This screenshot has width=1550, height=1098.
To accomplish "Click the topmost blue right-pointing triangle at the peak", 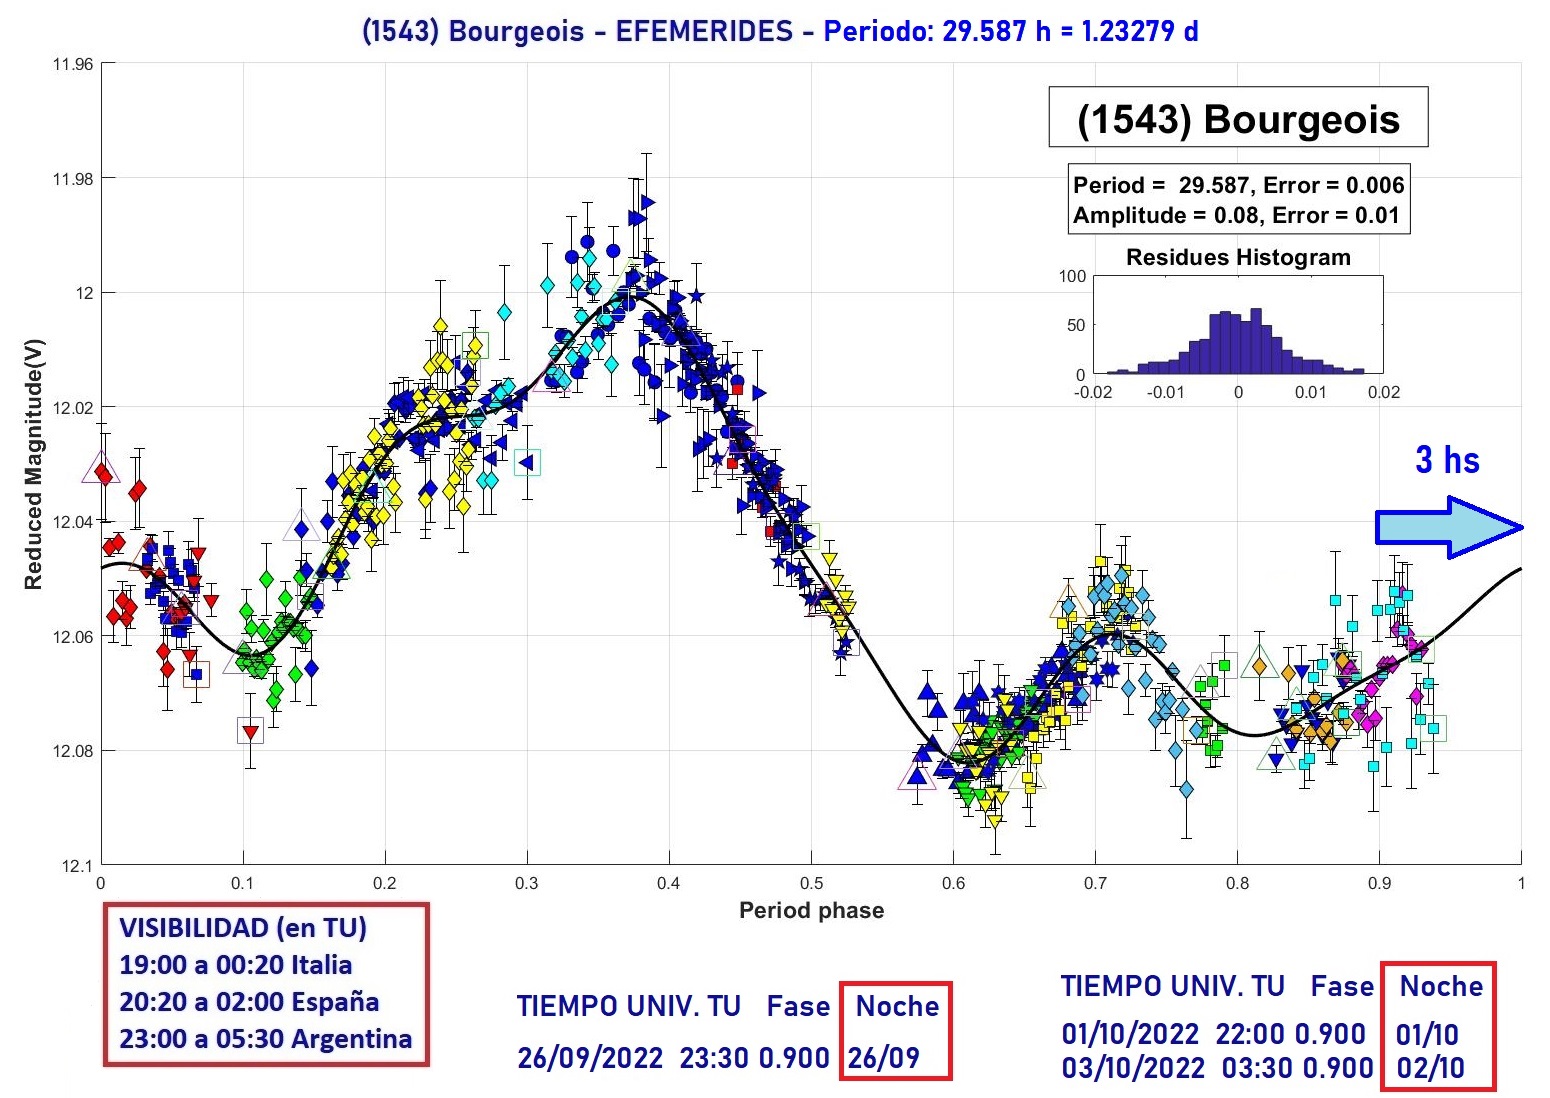I will tap(648, 202).
